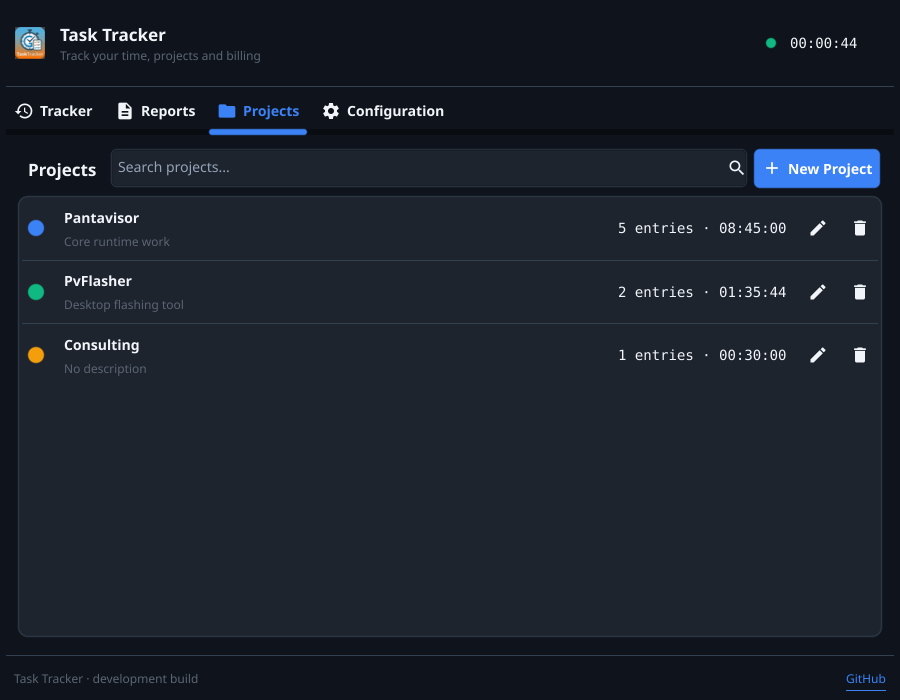Screen dimensions: 900x700
Task: Click the 'Desktop flashing tool' description
Action: pos(124,305)
